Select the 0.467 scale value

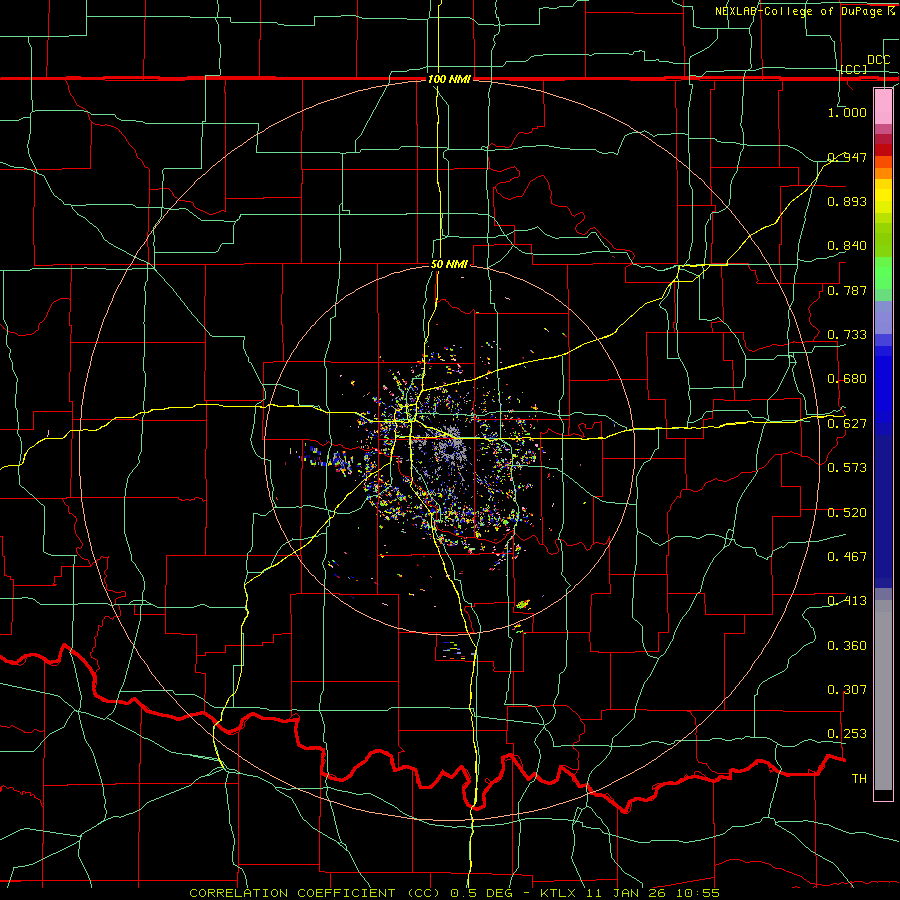(x=847, y=557)
